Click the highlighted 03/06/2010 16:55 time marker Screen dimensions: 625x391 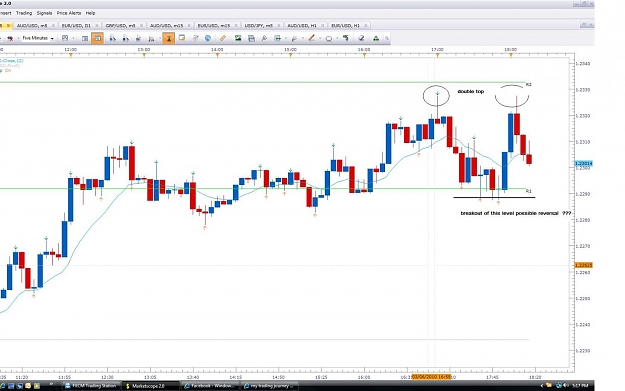[x=431, y=377]
